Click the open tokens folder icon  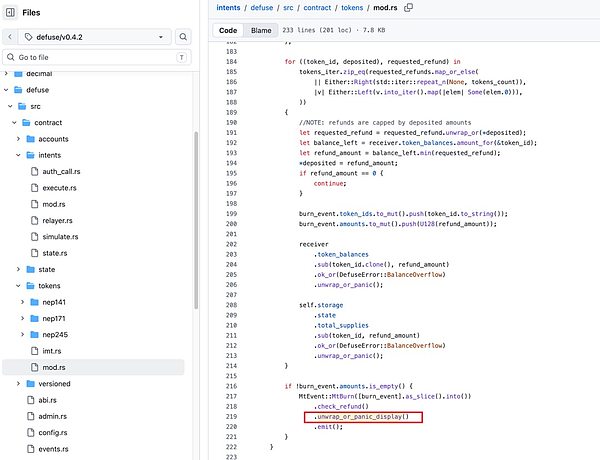[x=31, y=286]
